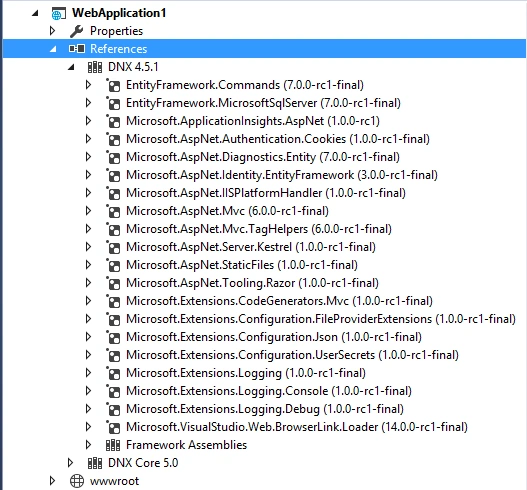Screen dimensions: 527x490
Task: Expand the Properties node arrow
Action: 52,31
